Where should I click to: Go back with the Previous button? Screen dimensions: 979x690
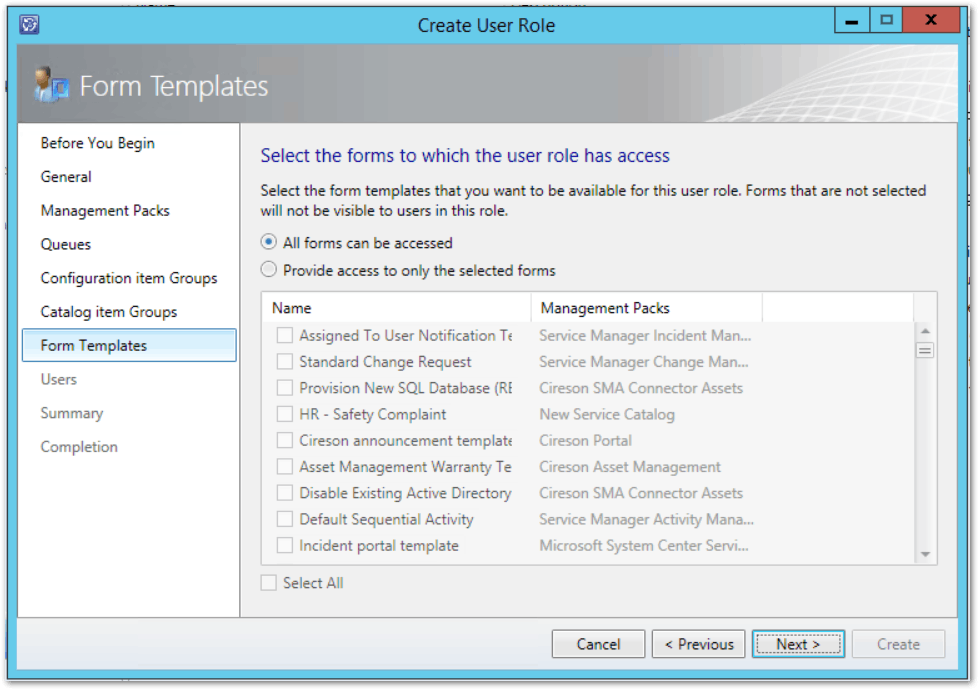coord(699,644)
